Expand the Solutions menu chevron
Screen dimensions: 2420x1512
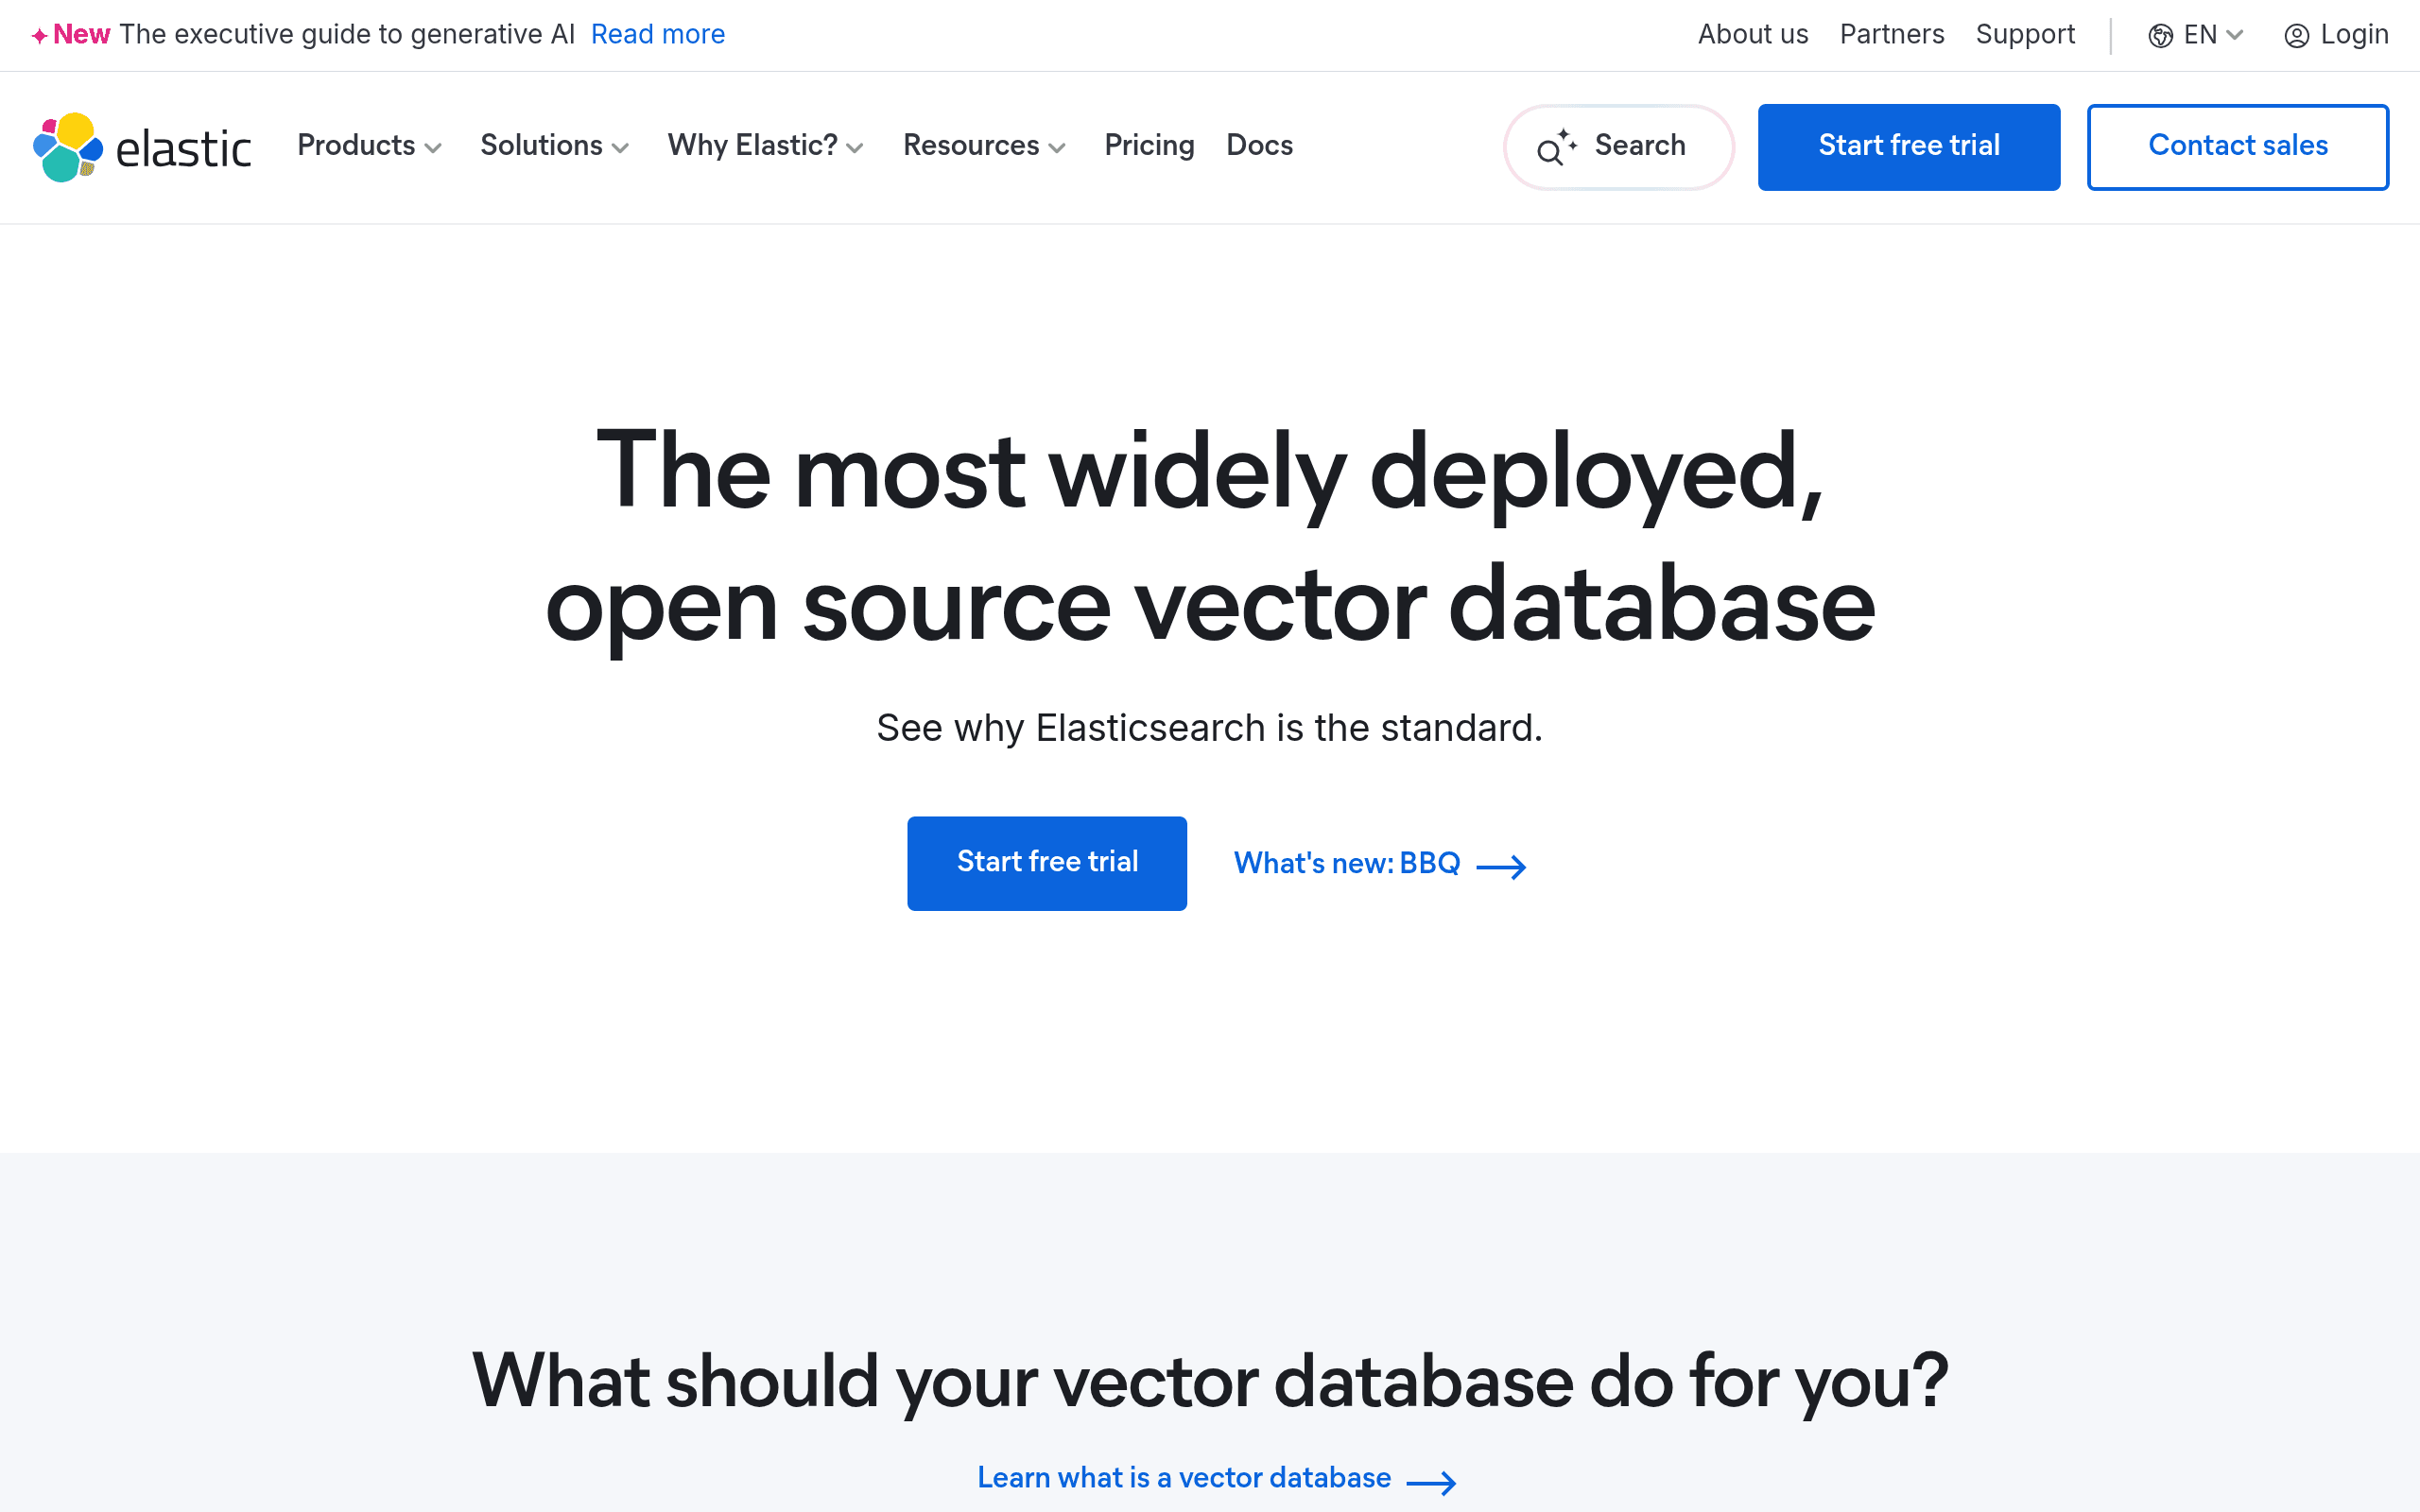tap(620, 148)
